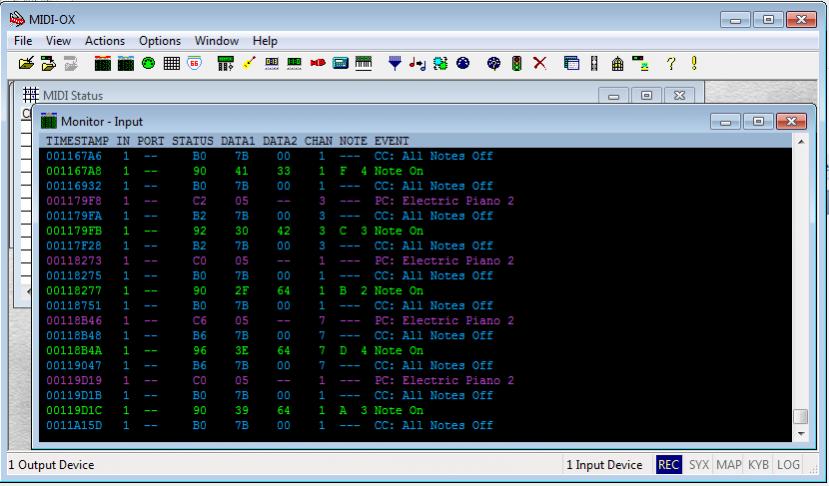Select row with timestamp 001167A8
The image size is (829, 486).
coord(415,171)
